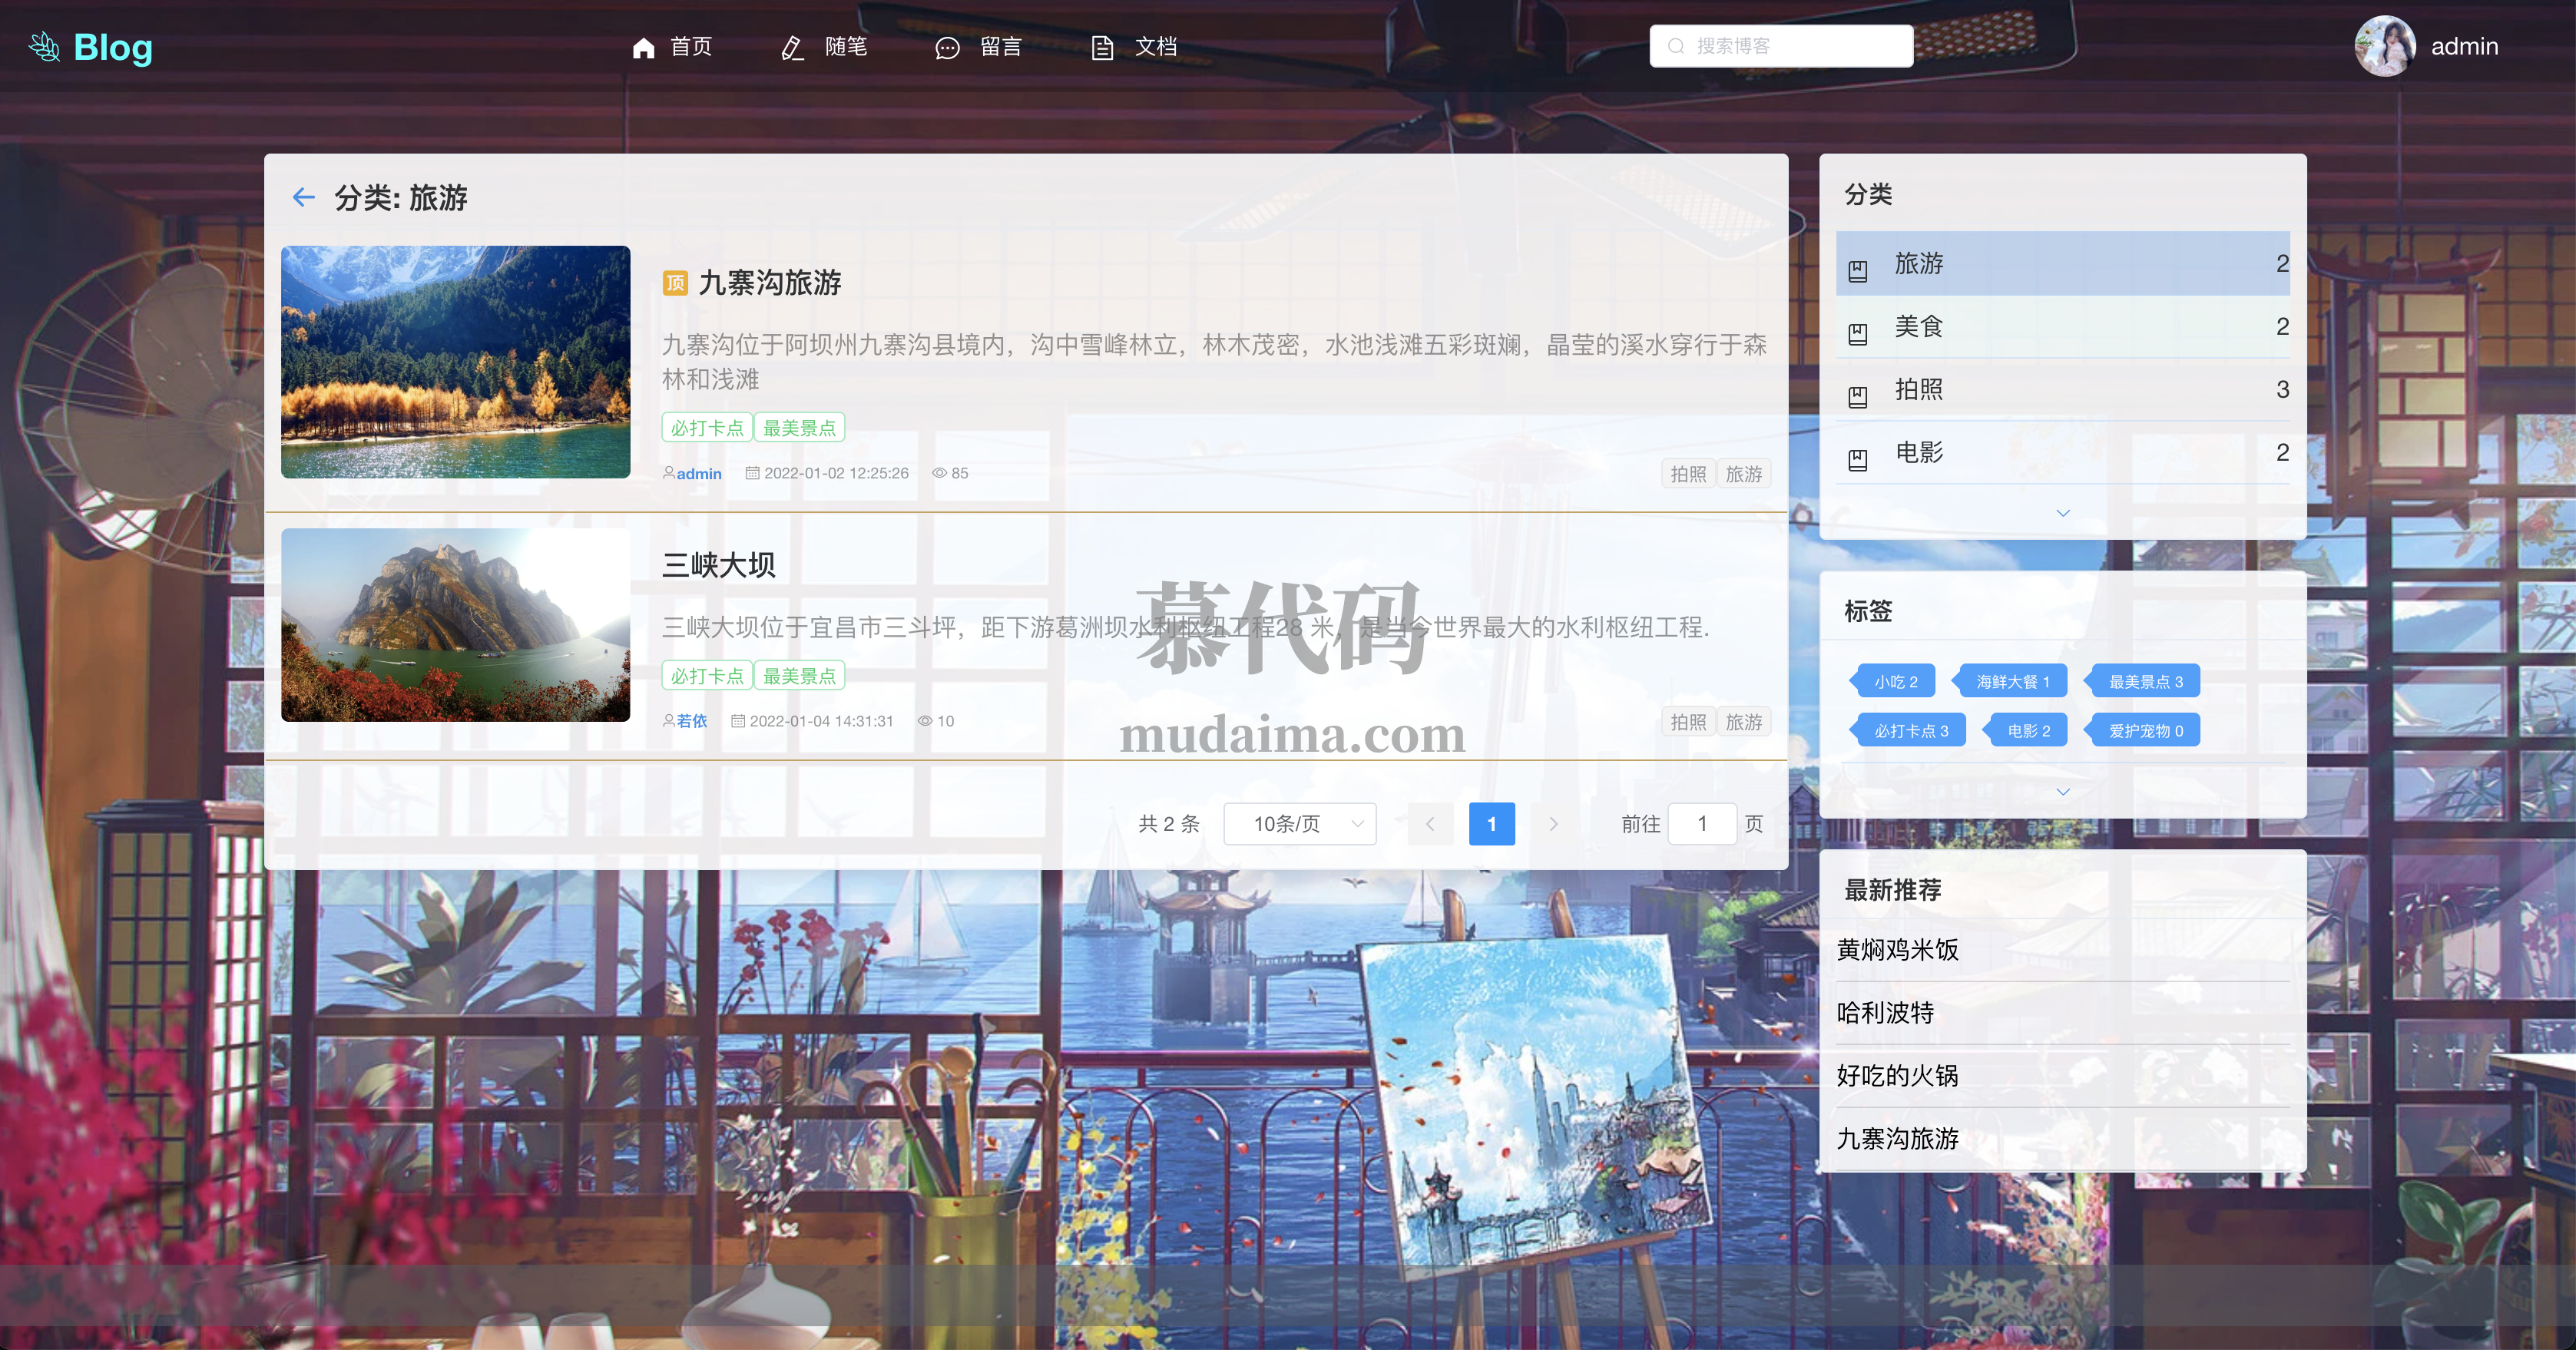2576x1350 pixels.
Task: Click the back arrow beside 分类: 旅游
Action: coord(303,197)
